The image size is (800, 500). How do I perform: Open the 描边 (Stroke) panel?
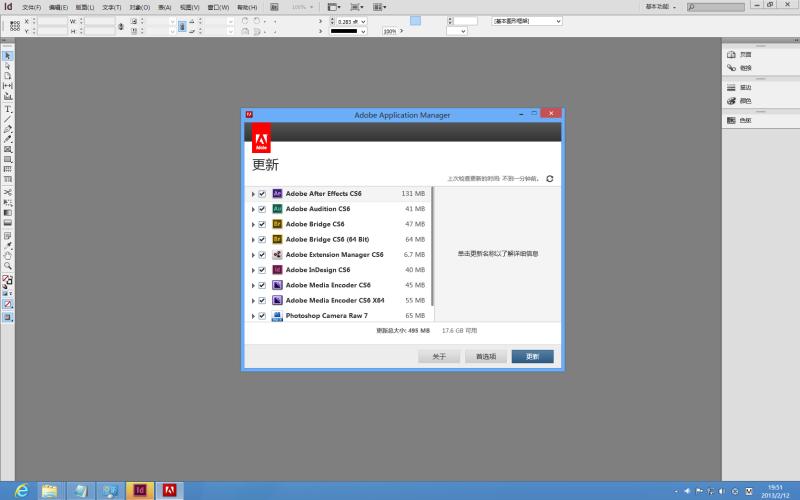tap(739, 88)
